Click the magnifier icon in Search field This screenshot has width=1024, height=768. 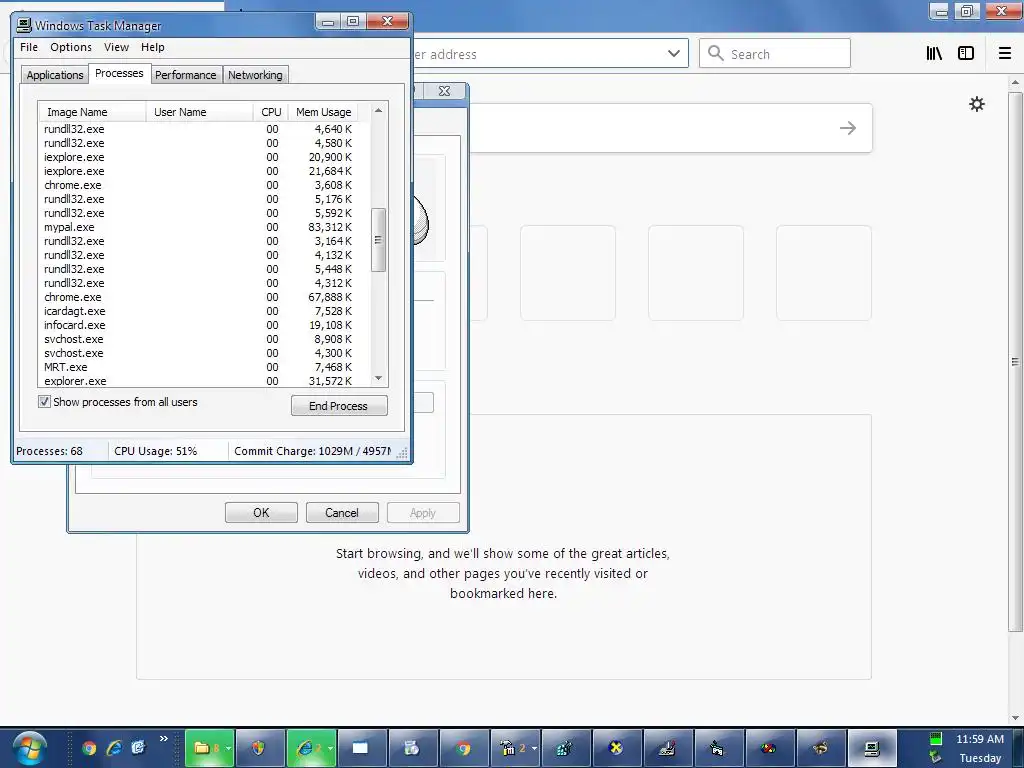point(716,54)
